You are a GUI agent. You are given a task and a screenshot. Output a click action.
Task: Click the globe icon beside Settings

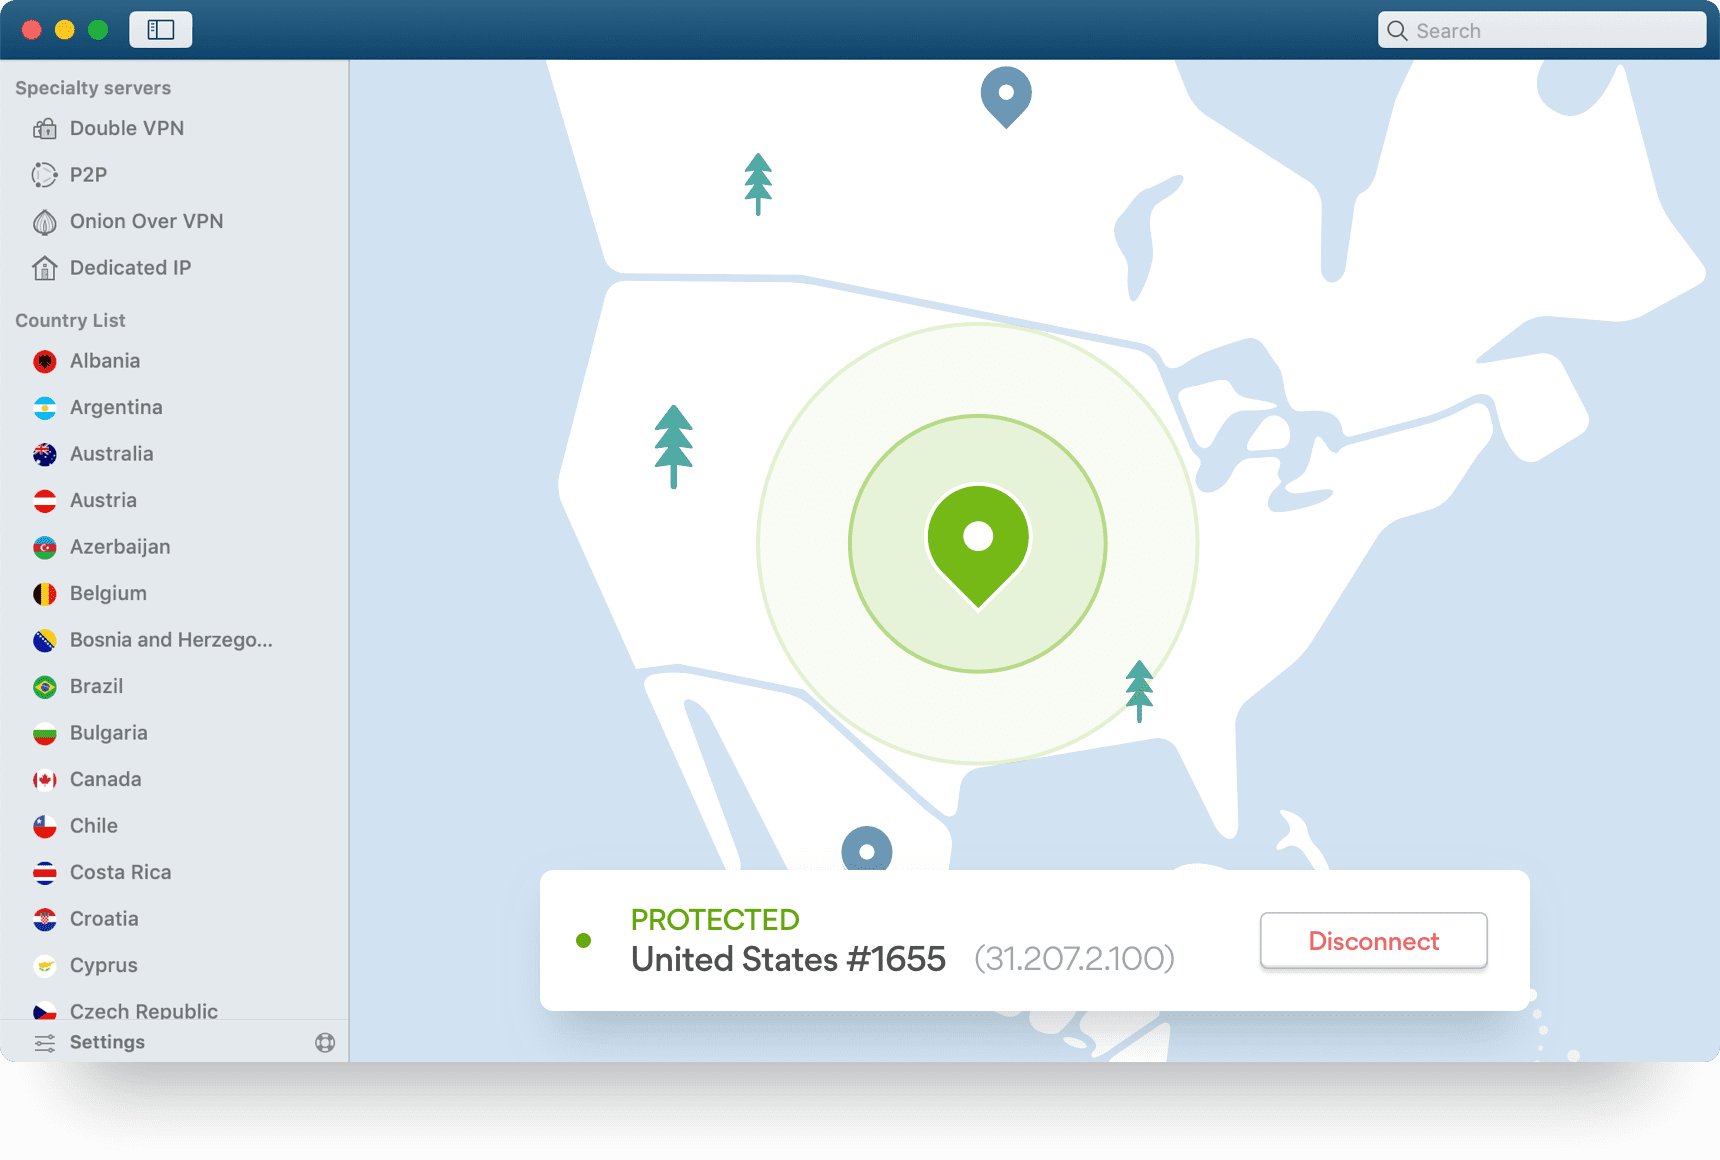click(325, 1042)
